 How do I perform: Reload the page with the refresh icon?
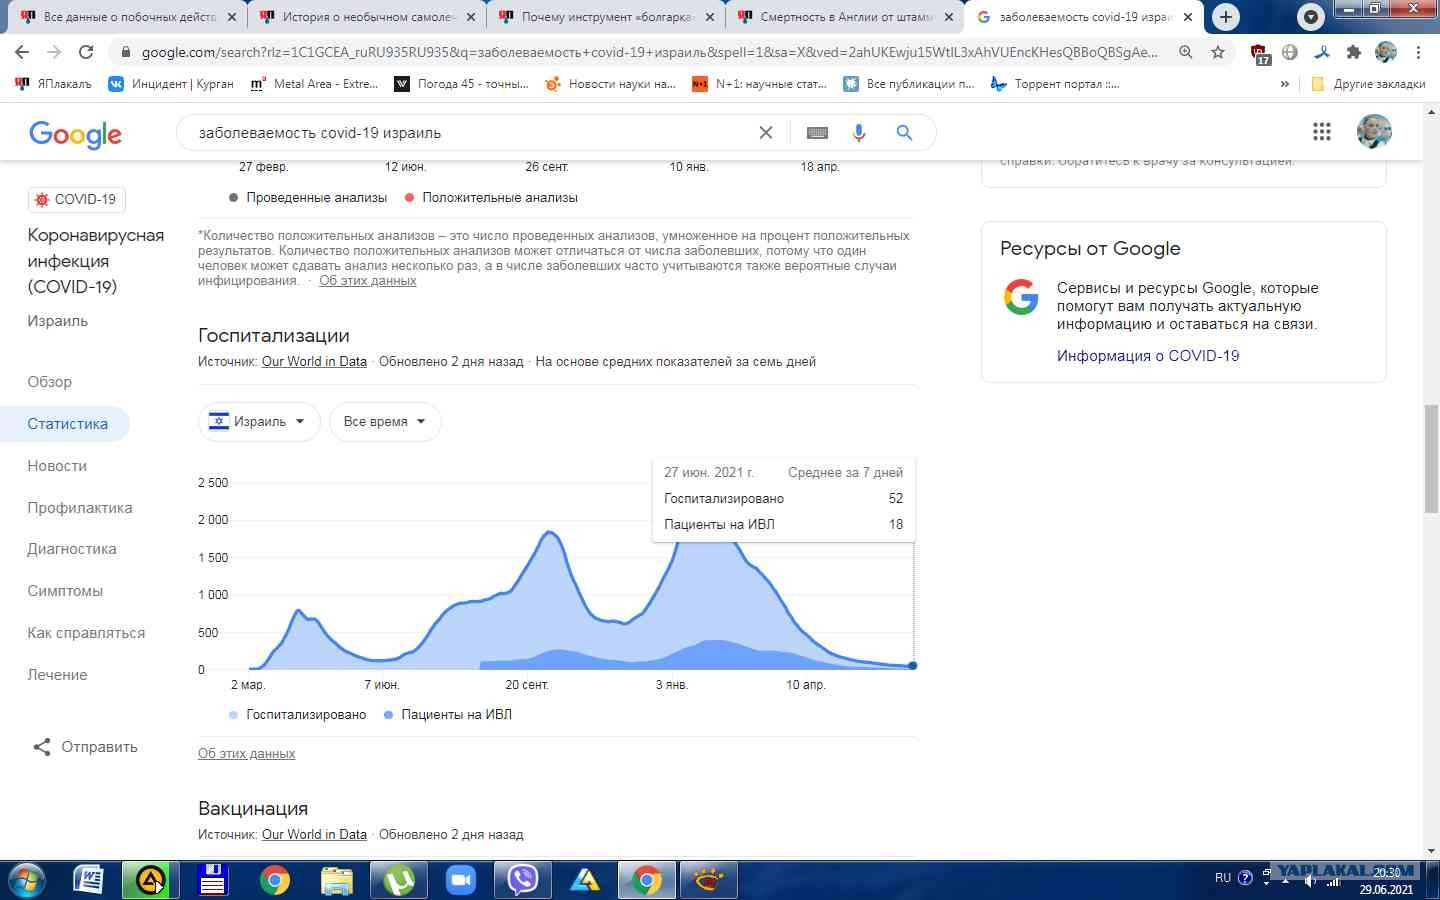click(x=86, y=52)
